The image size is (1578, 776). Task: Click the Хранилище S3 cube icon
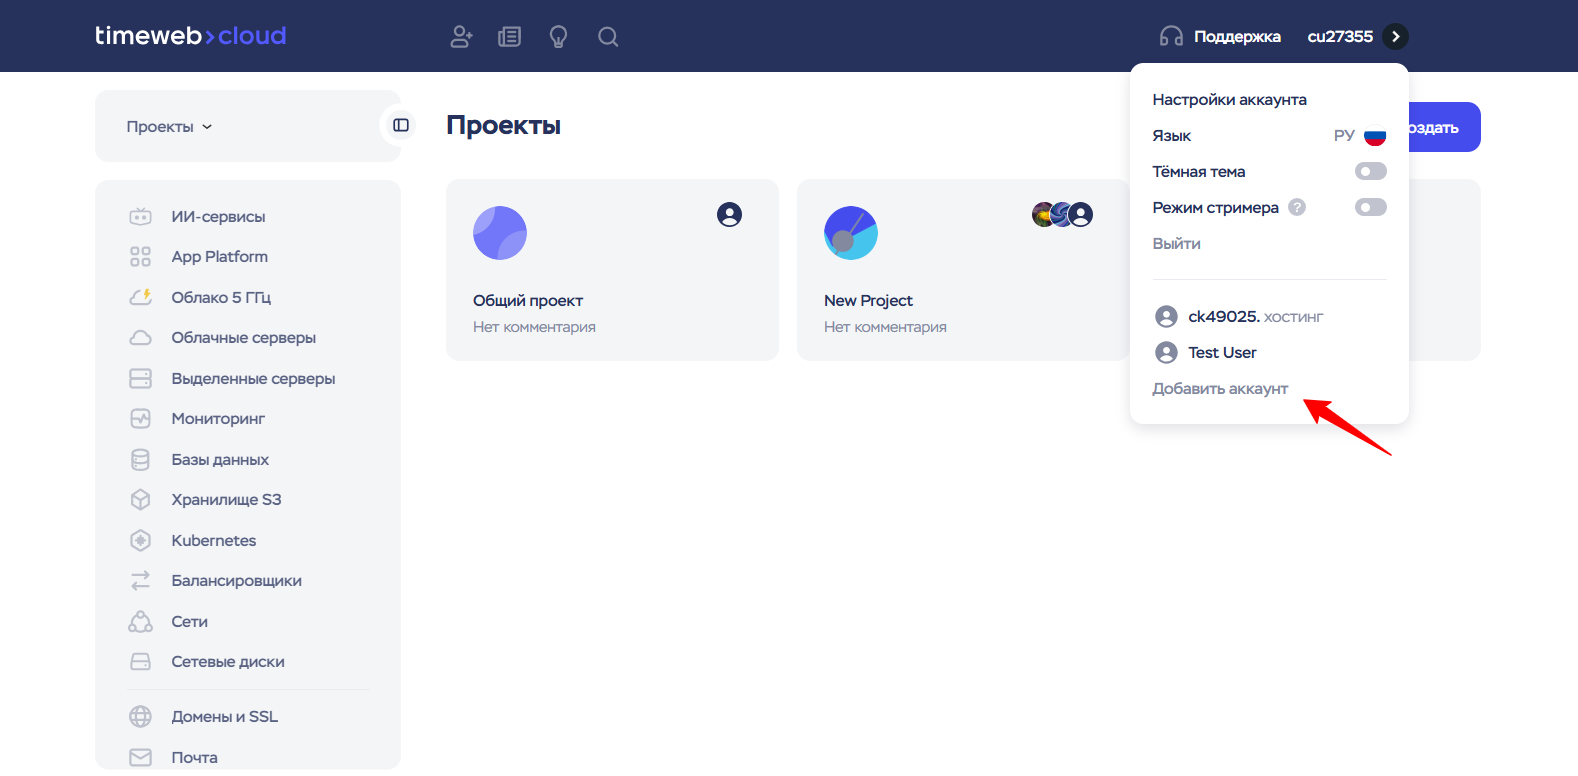pyautogui.click(x=141, y=500)
